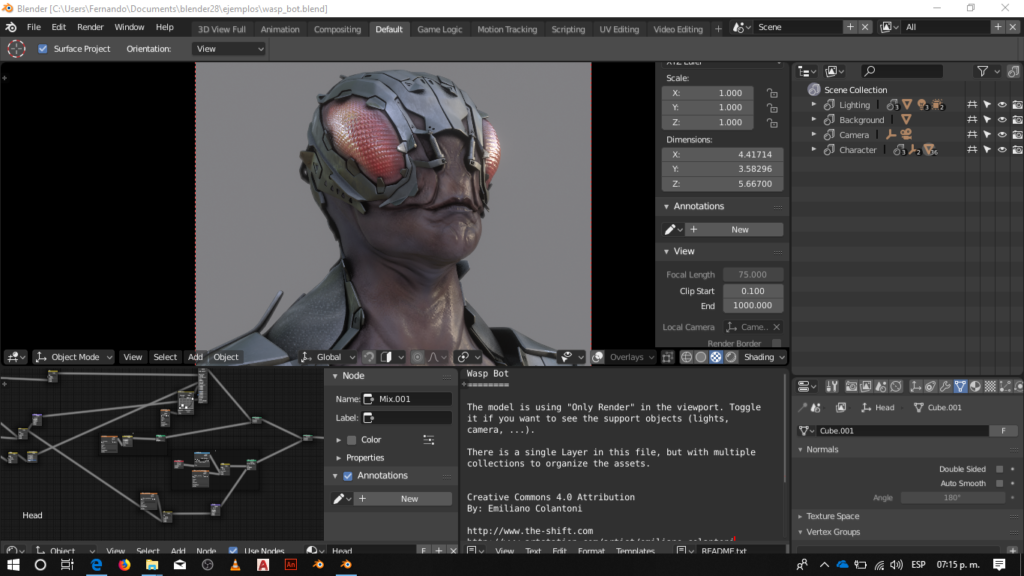Viewport: 1024px width, 576px height.
Task: Click the node Color swatch
Action: (x=351, y=440)
